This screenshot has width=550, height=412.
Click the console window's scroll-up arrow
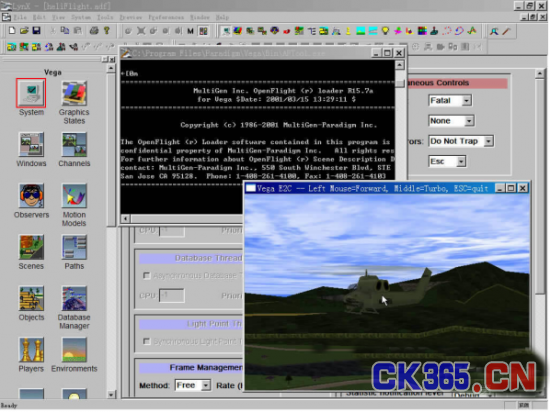click(400, 65)
